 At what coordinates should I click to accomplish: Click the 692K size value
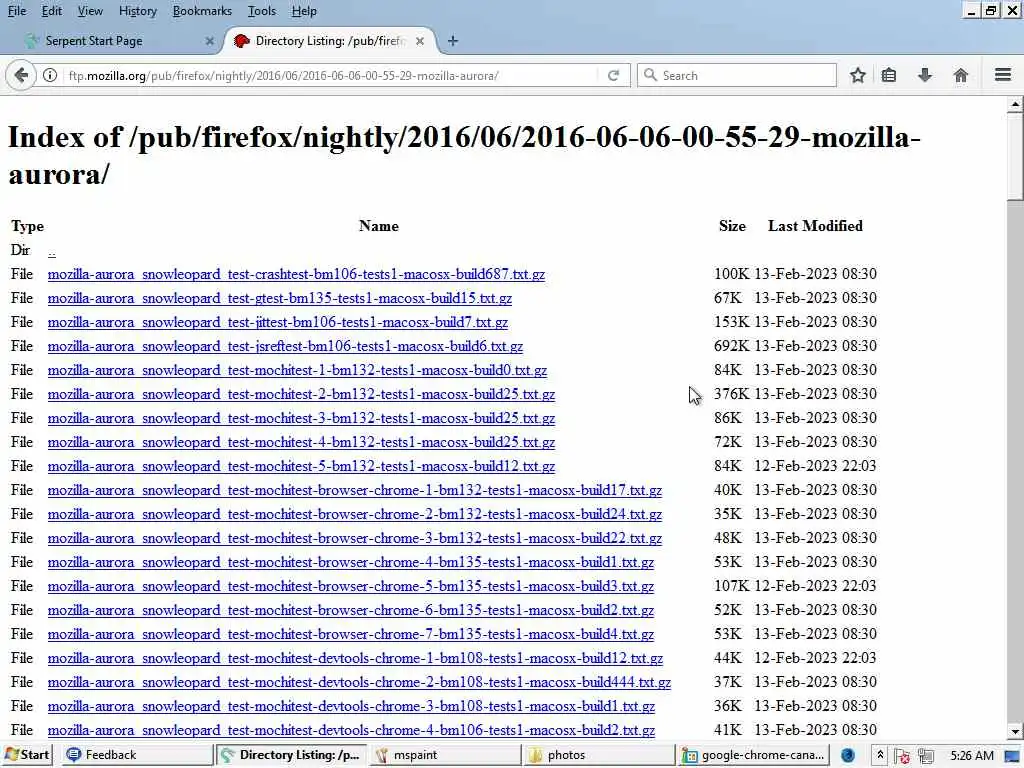731,346
